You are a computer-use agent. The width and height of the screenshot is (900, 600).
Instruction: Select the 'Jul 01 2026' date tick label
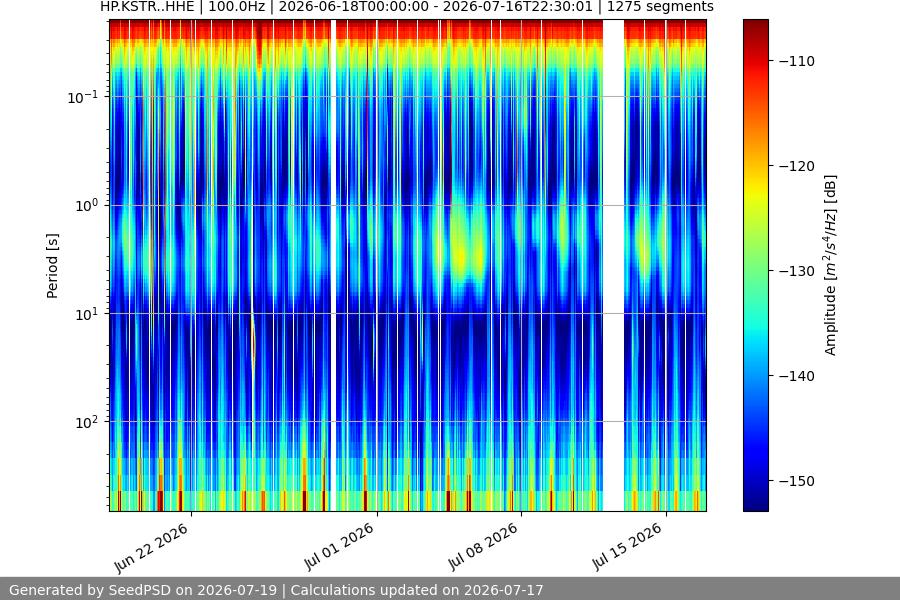click(x=339, y=546)
